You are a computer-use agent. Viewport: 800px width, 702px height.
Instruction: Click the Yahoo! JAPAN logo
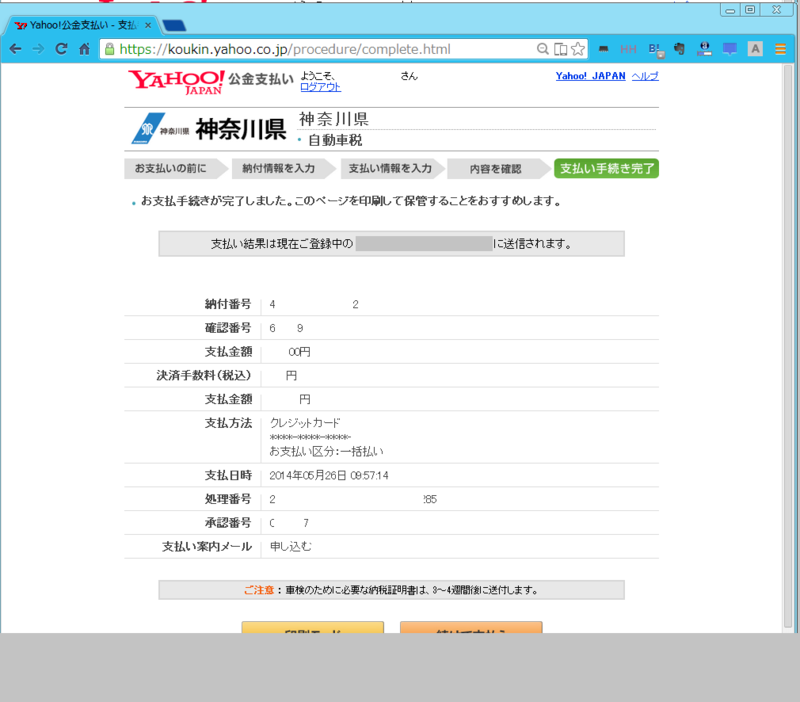coord(176,82)
